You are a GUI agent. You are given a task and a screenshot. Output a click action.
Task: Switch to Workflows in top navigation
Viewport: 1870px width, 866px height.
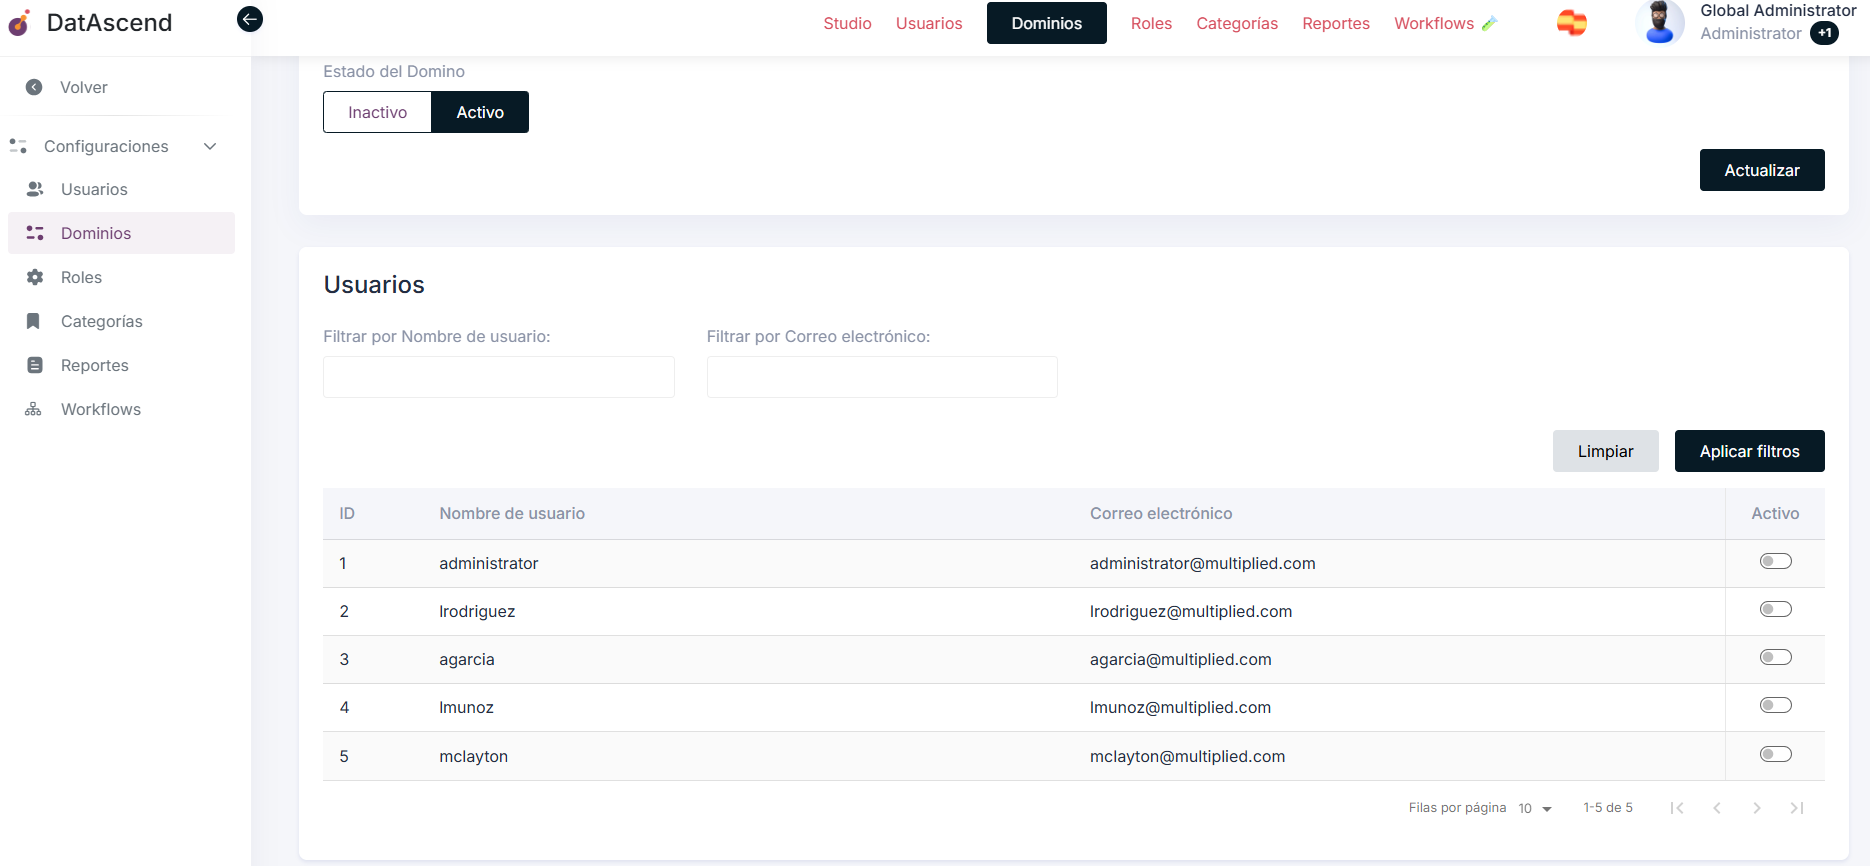1434,23
